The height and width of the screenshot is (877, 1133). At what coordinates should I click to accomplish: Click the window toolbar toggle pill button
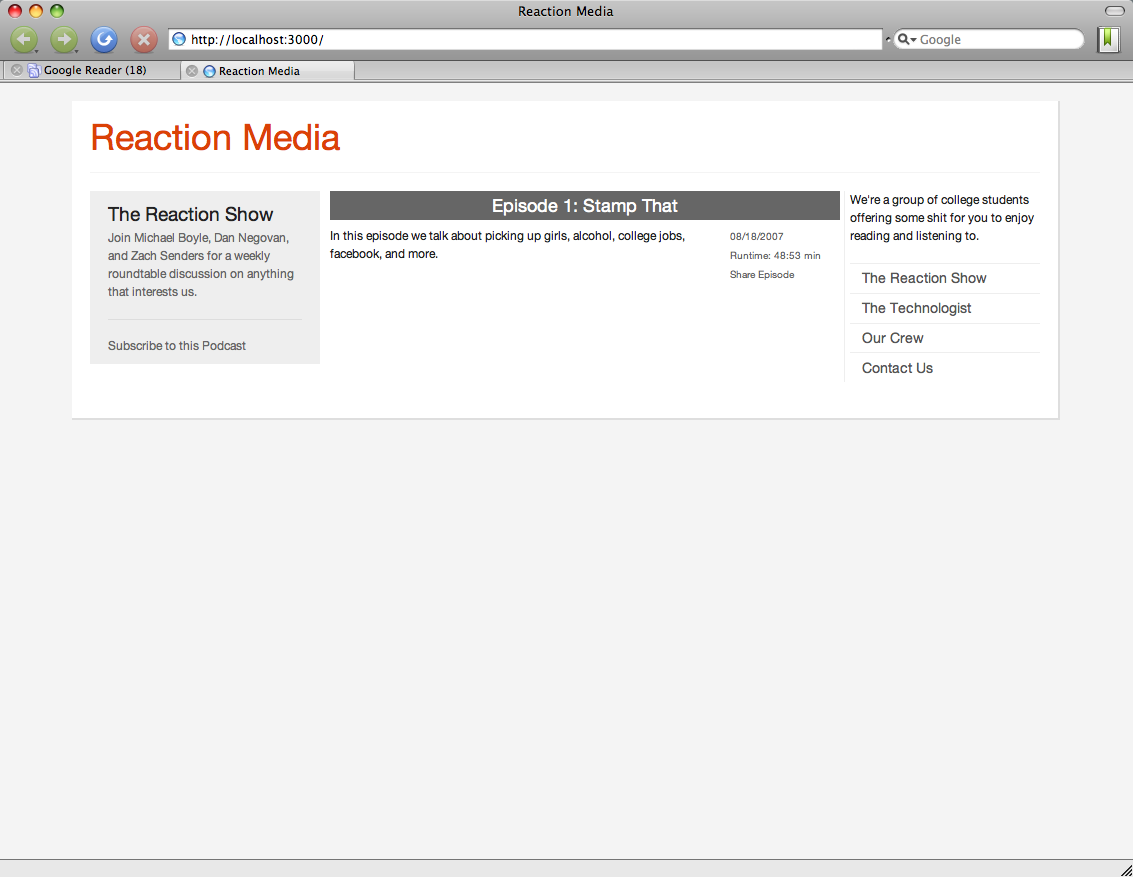(1115, 11)
